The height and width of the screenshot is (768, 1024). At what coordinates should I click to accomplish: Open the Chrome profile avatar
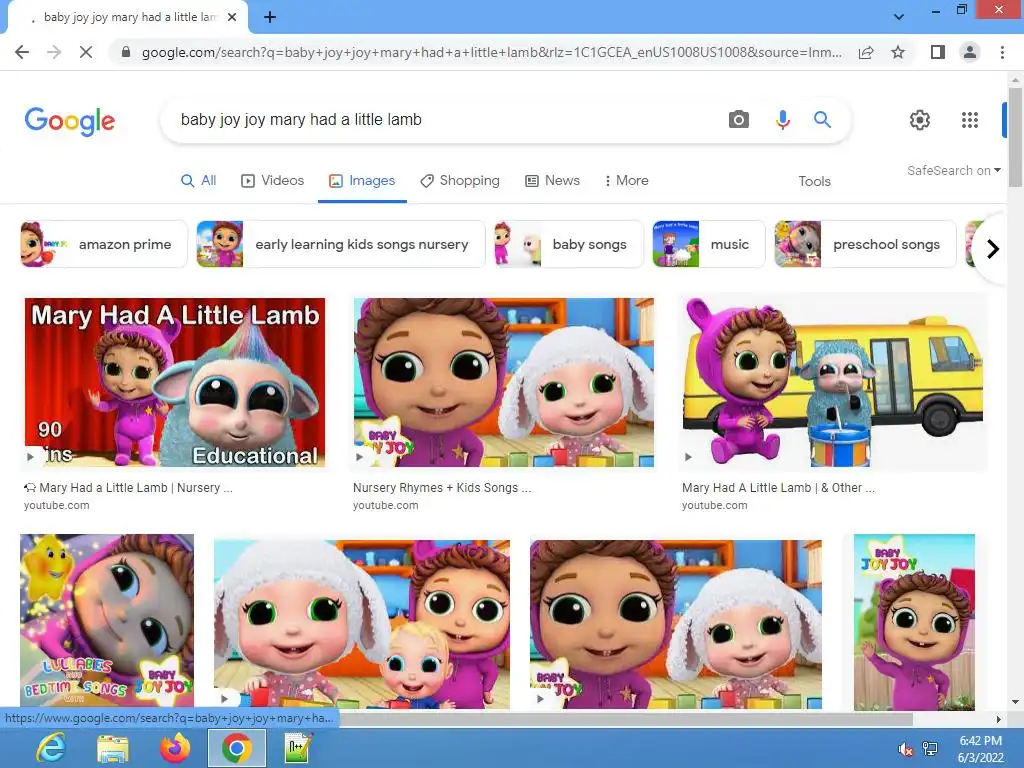pyautogui.click(x=970, y=52)
